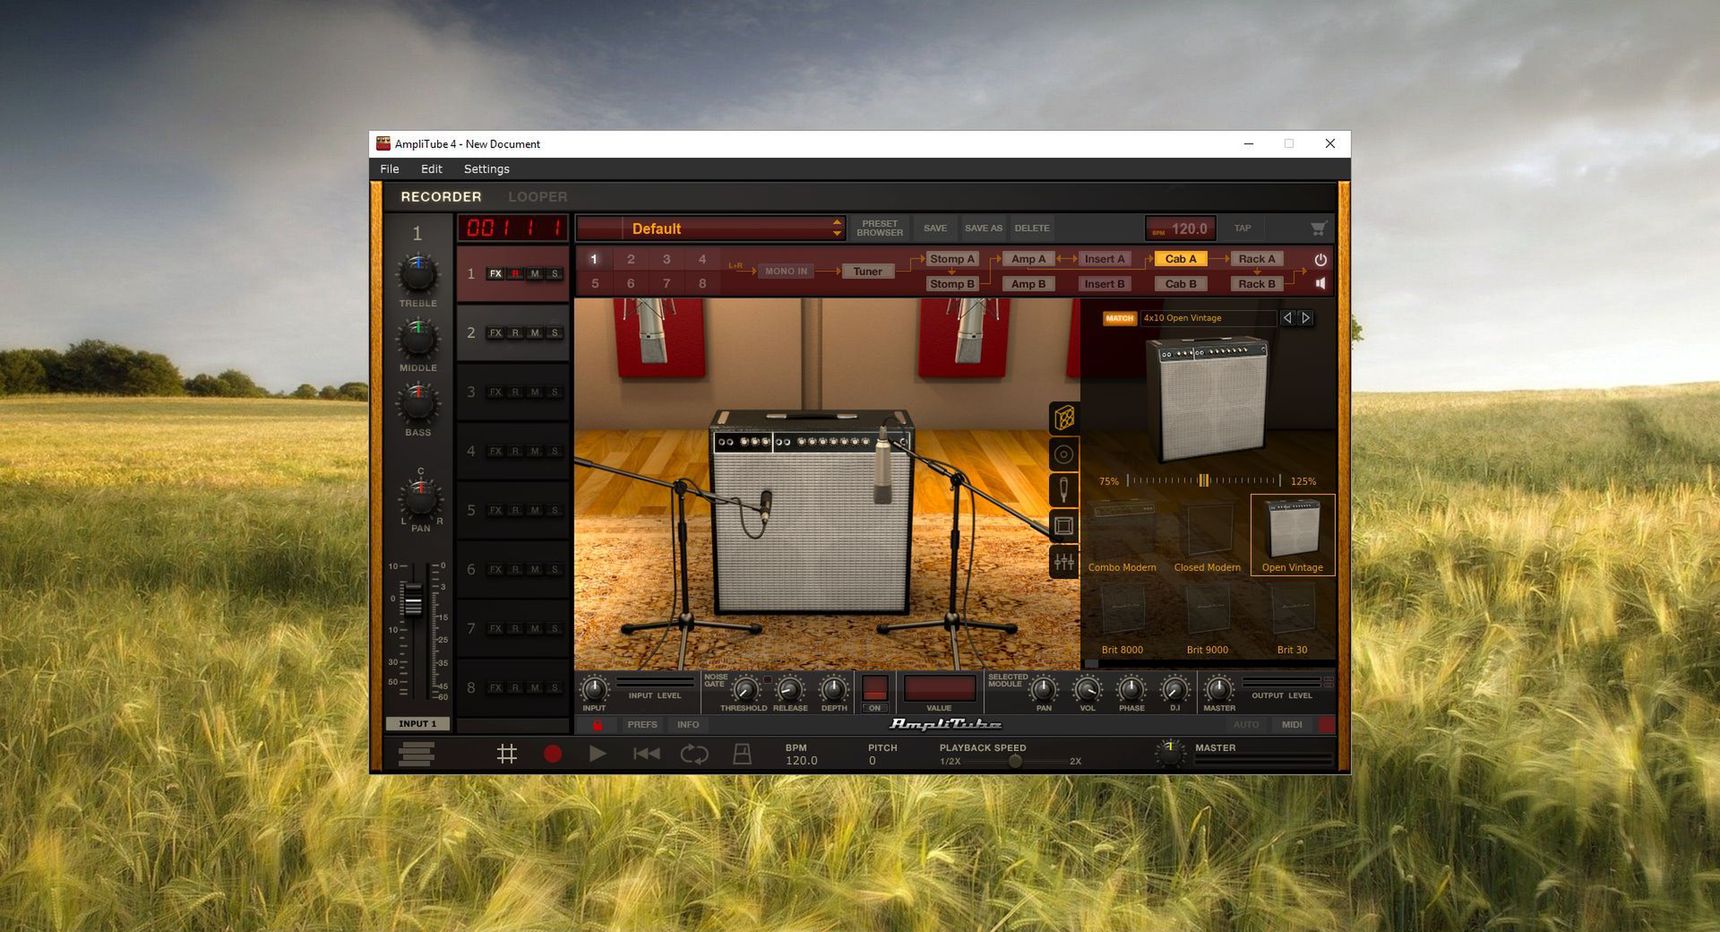The image size is (1720, 932).
Task: Click the speaker mute icon in chain
Action: [x=1320, y=284]
